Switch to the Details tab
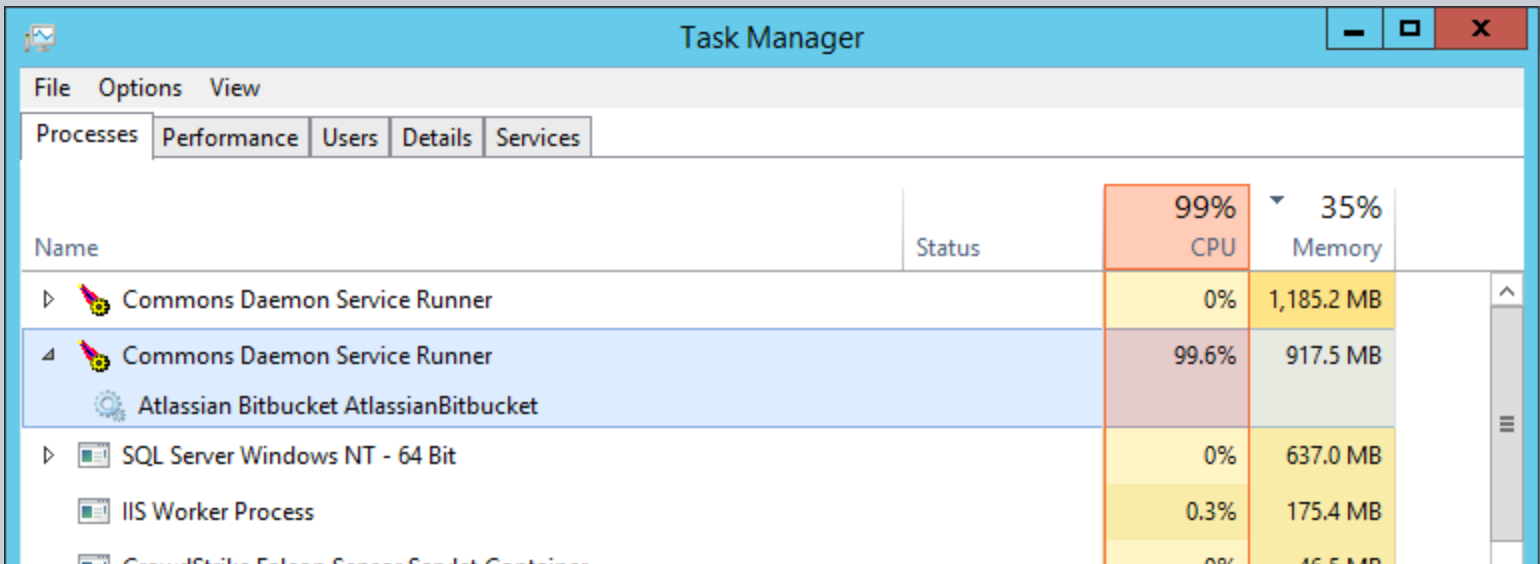 point(437,138)
